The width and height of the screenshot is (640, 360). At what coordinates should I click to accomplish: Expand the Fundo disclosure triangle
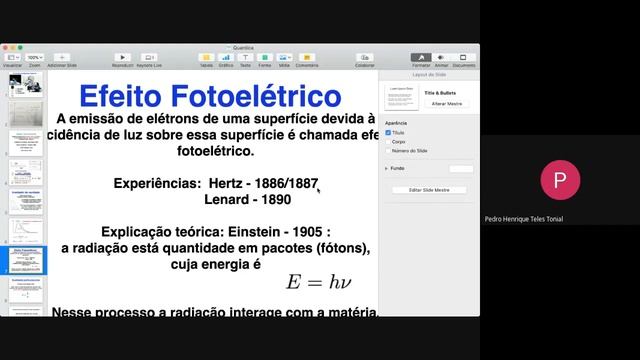pyautogui.click(x=387, y=168)
